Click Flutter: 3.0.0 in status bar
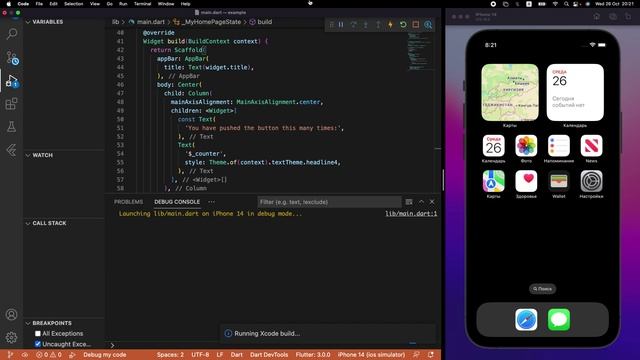640x360 pixels. pos(313,355)
